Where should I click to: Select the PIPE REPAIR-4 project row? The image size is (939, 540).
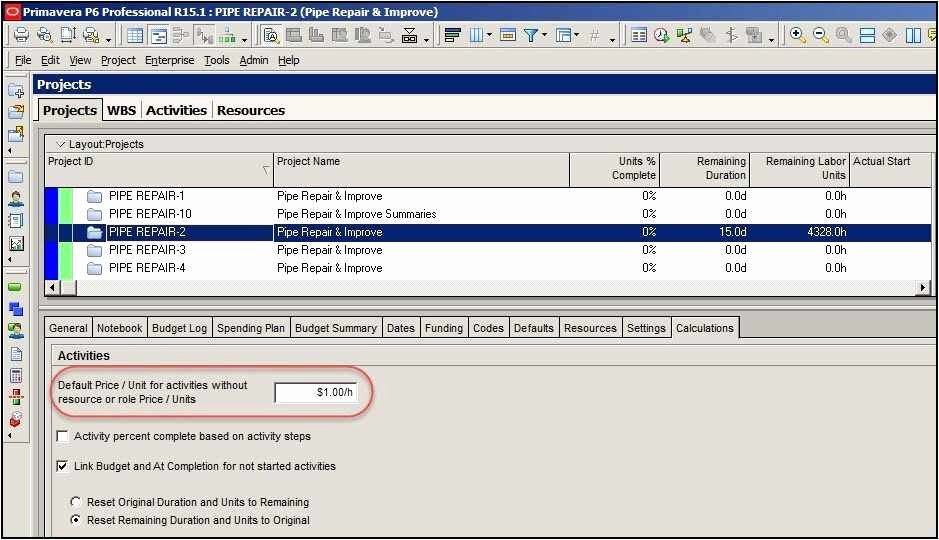(x=488, y=268)
